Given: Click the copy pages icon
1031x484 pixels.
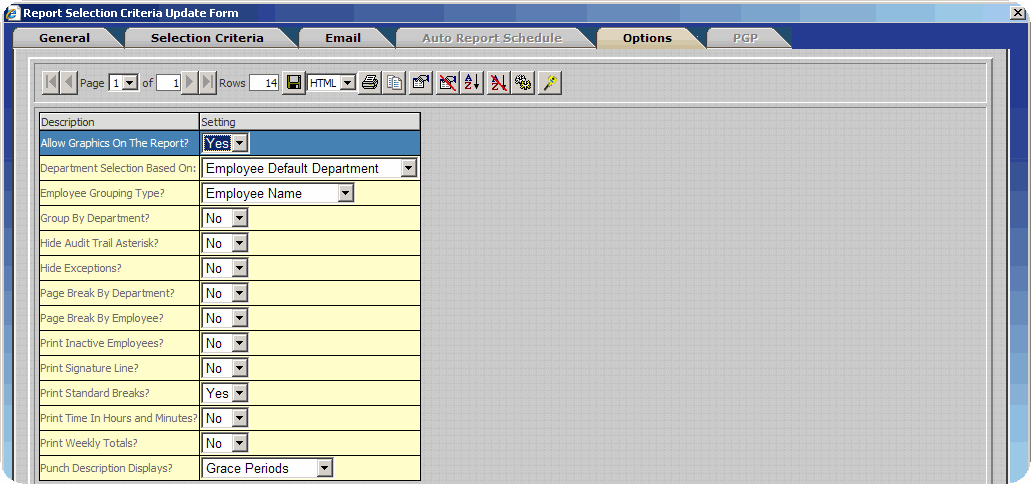Looking at the screenshot, I should tap(395, 83).
